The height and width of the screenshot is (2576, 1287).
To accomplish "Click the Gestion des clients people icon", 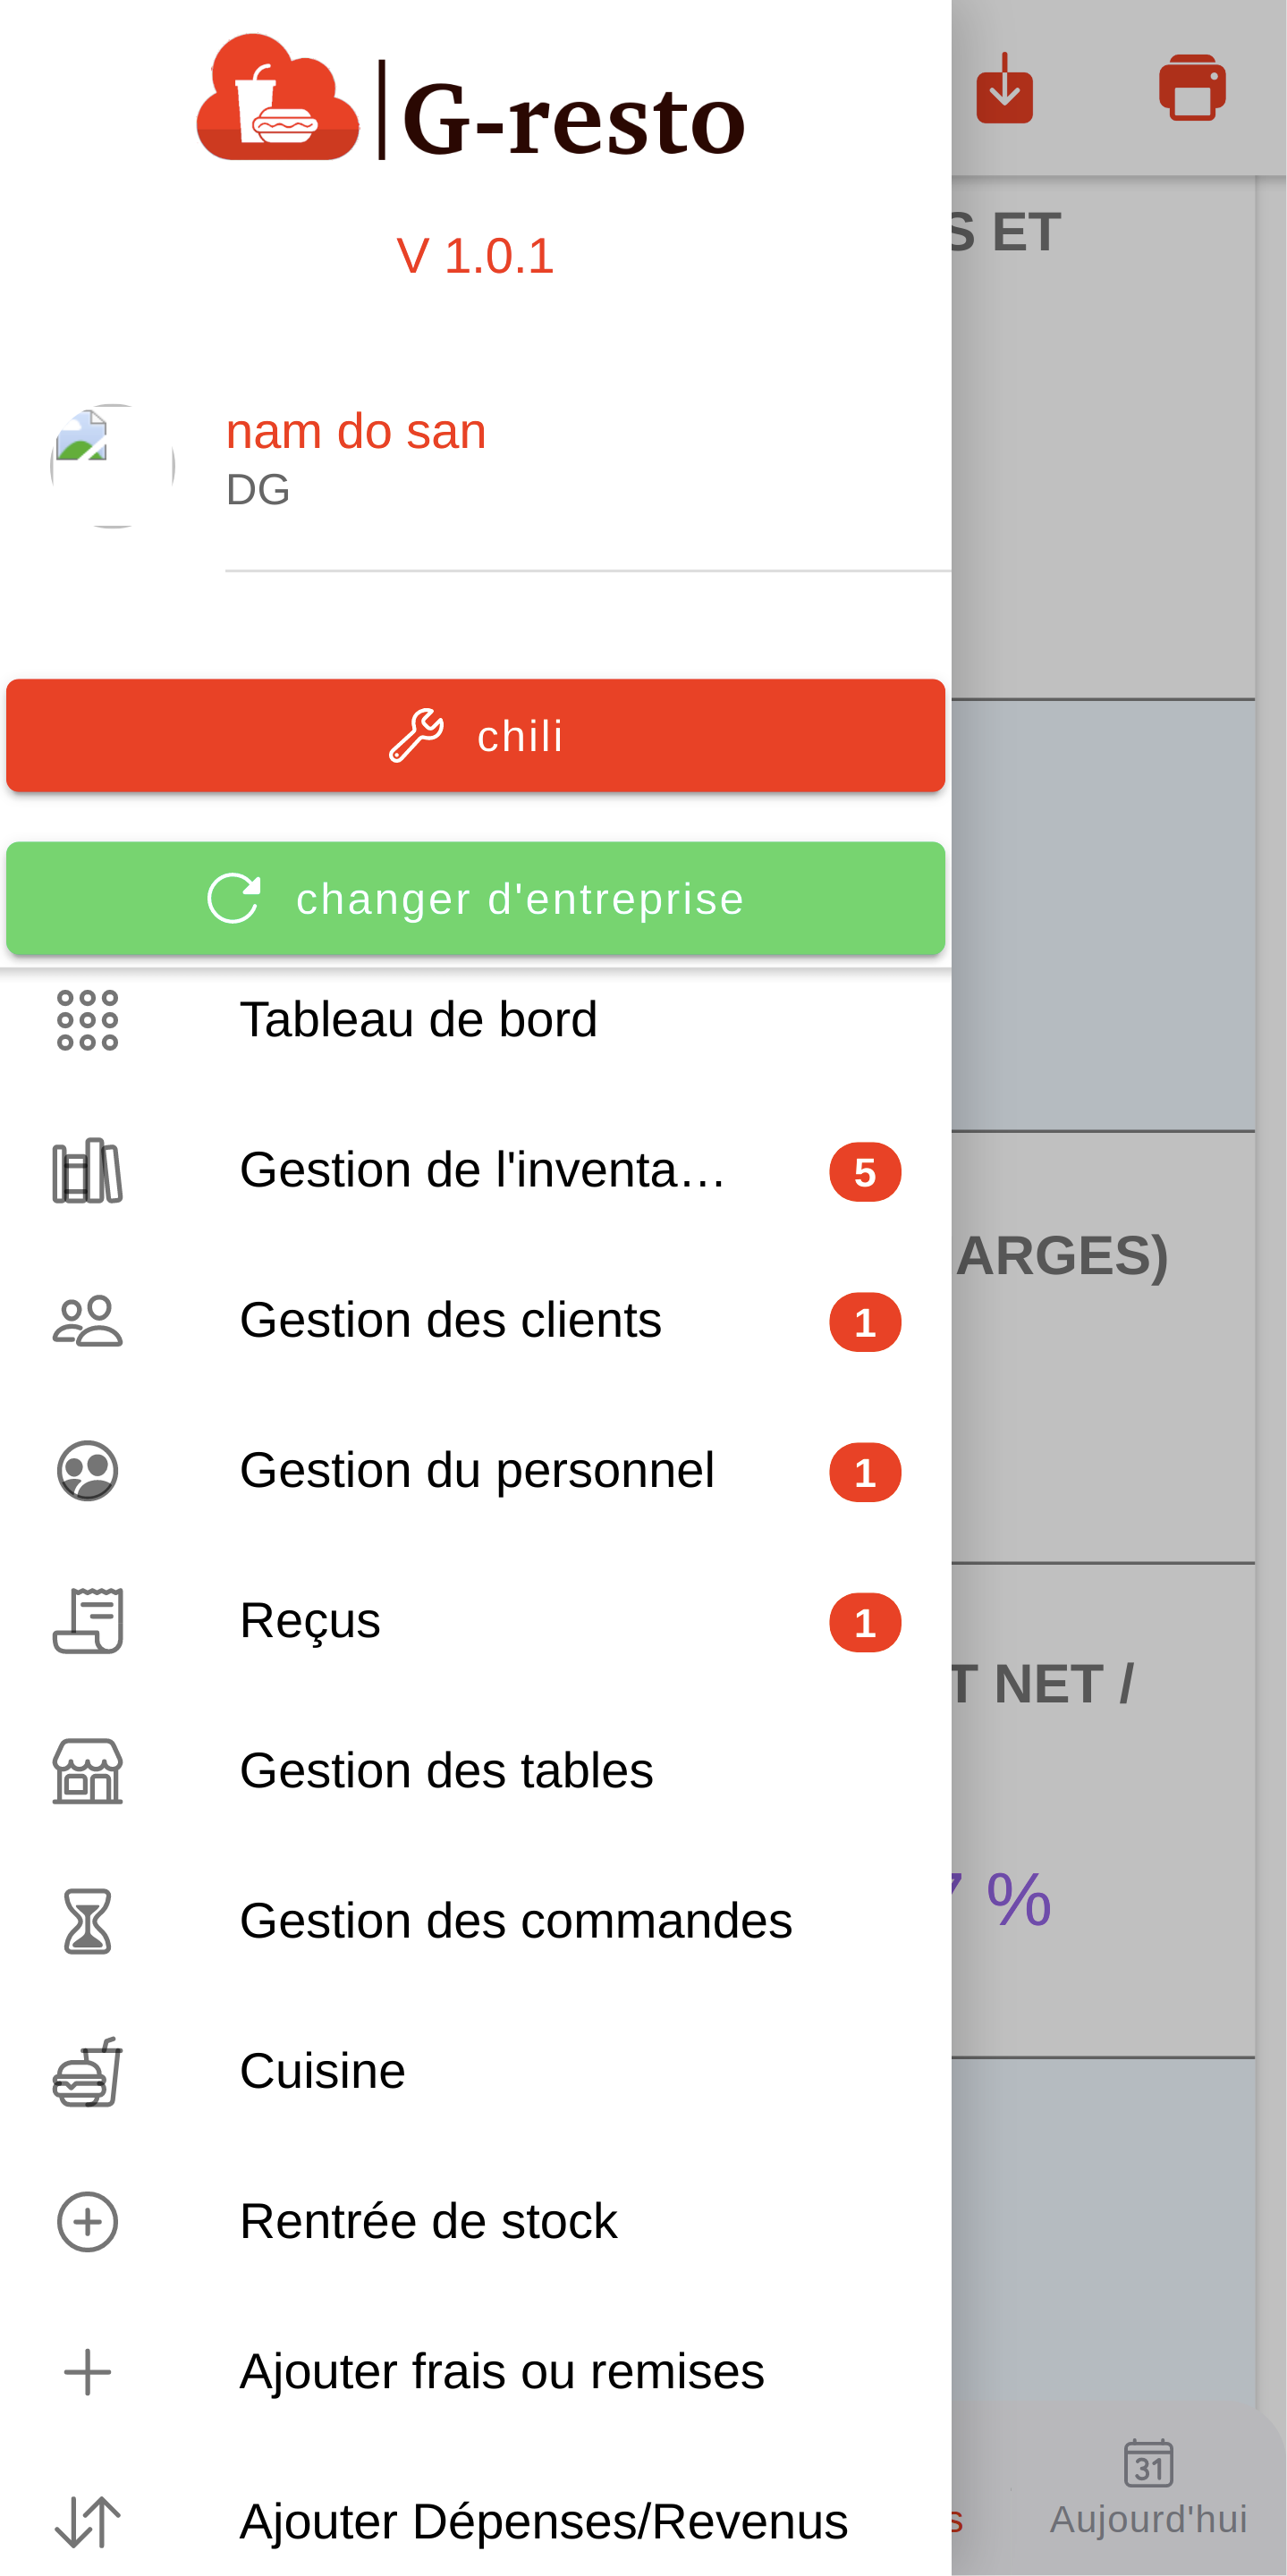I will click(88, 1321).
